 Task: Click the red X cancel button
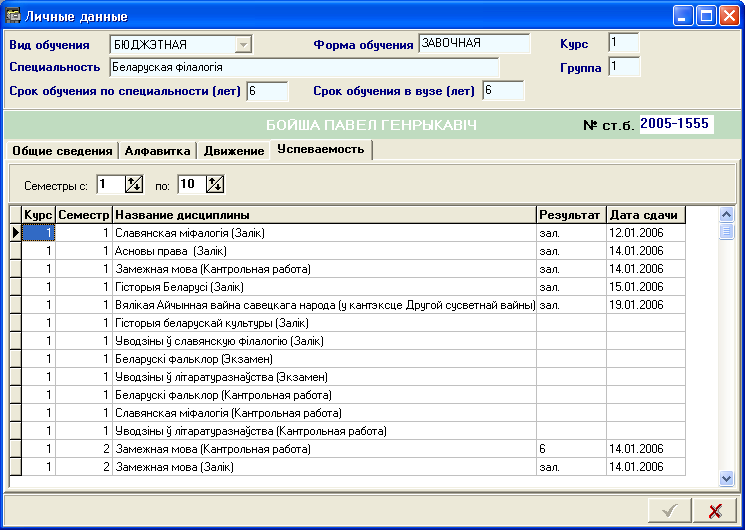(715, 511)
